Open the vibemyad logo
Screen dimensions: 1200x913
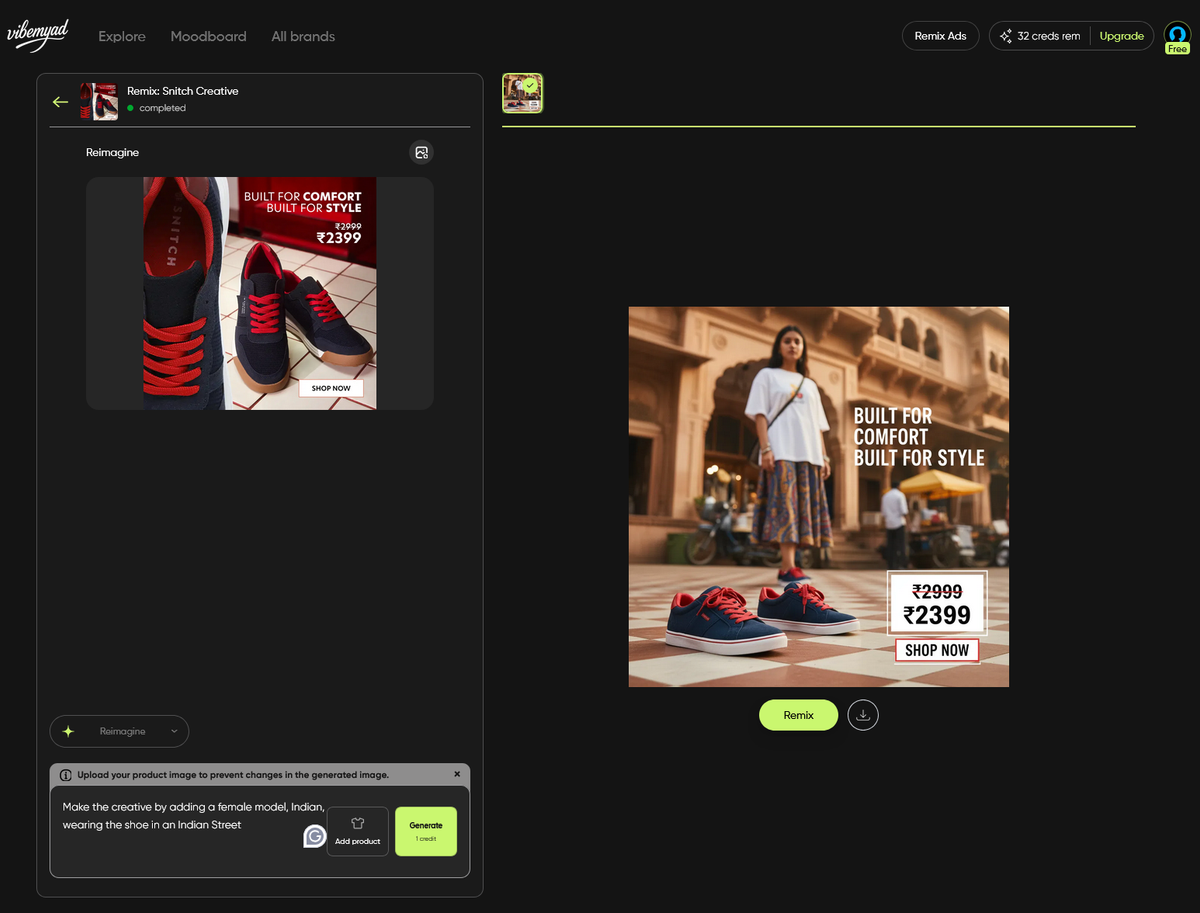tap(38, 35)
